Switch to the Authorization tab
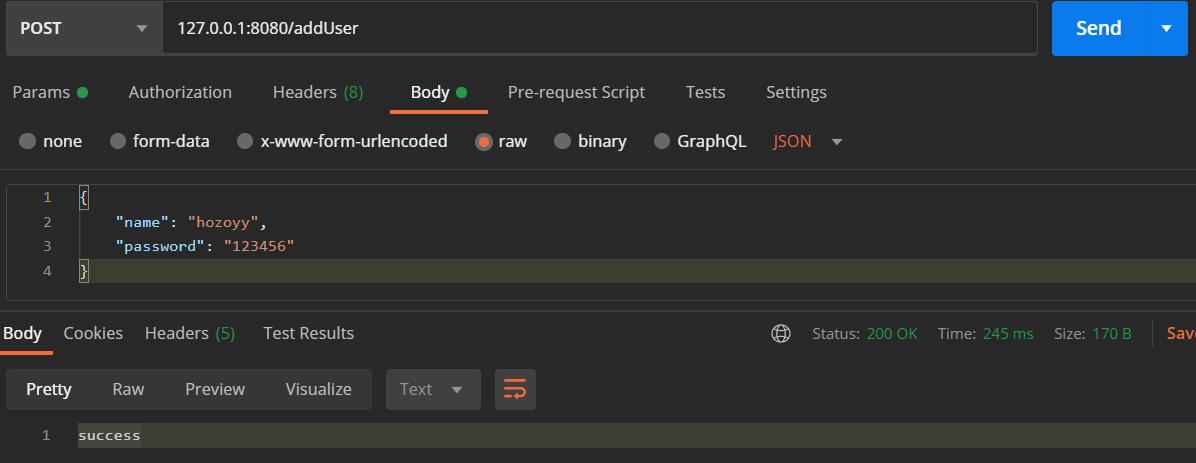The image size is (1196, 463). (x=180, y=92)
